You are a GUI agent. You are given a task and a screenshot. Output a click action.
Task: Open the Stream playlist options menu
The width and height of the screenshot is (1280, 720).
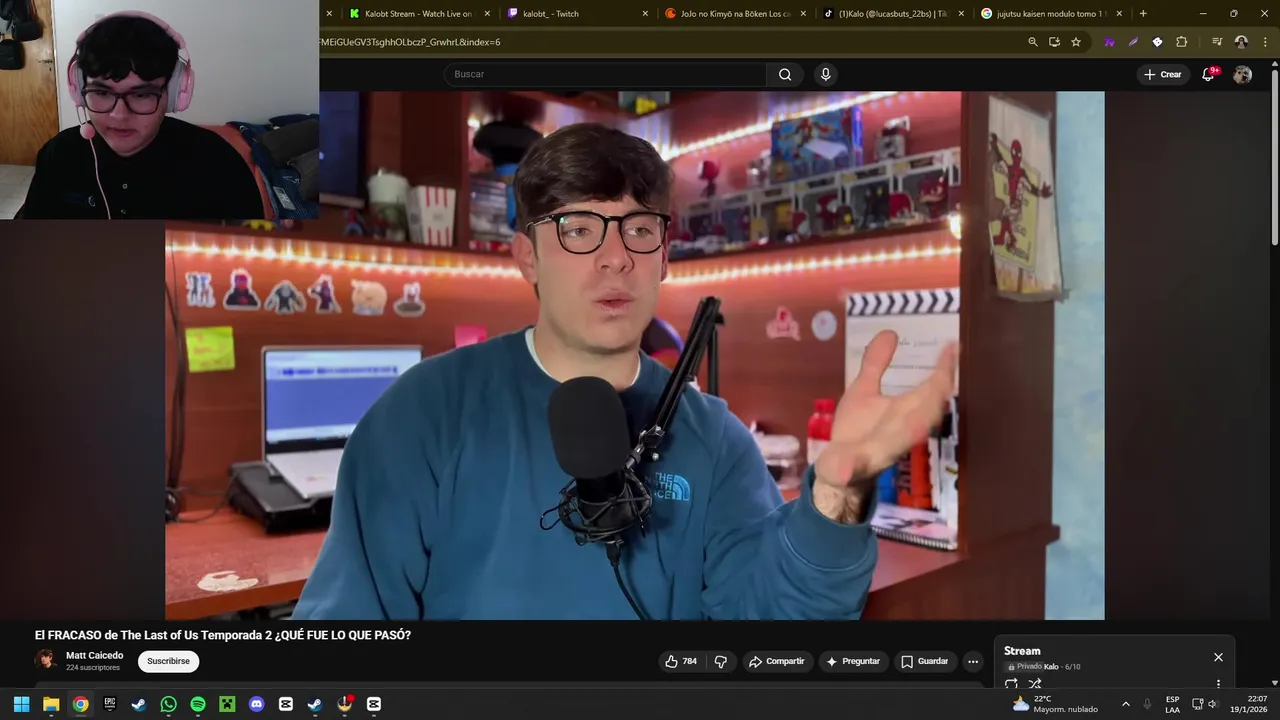pyautogui.click(x=1218, y=684)
